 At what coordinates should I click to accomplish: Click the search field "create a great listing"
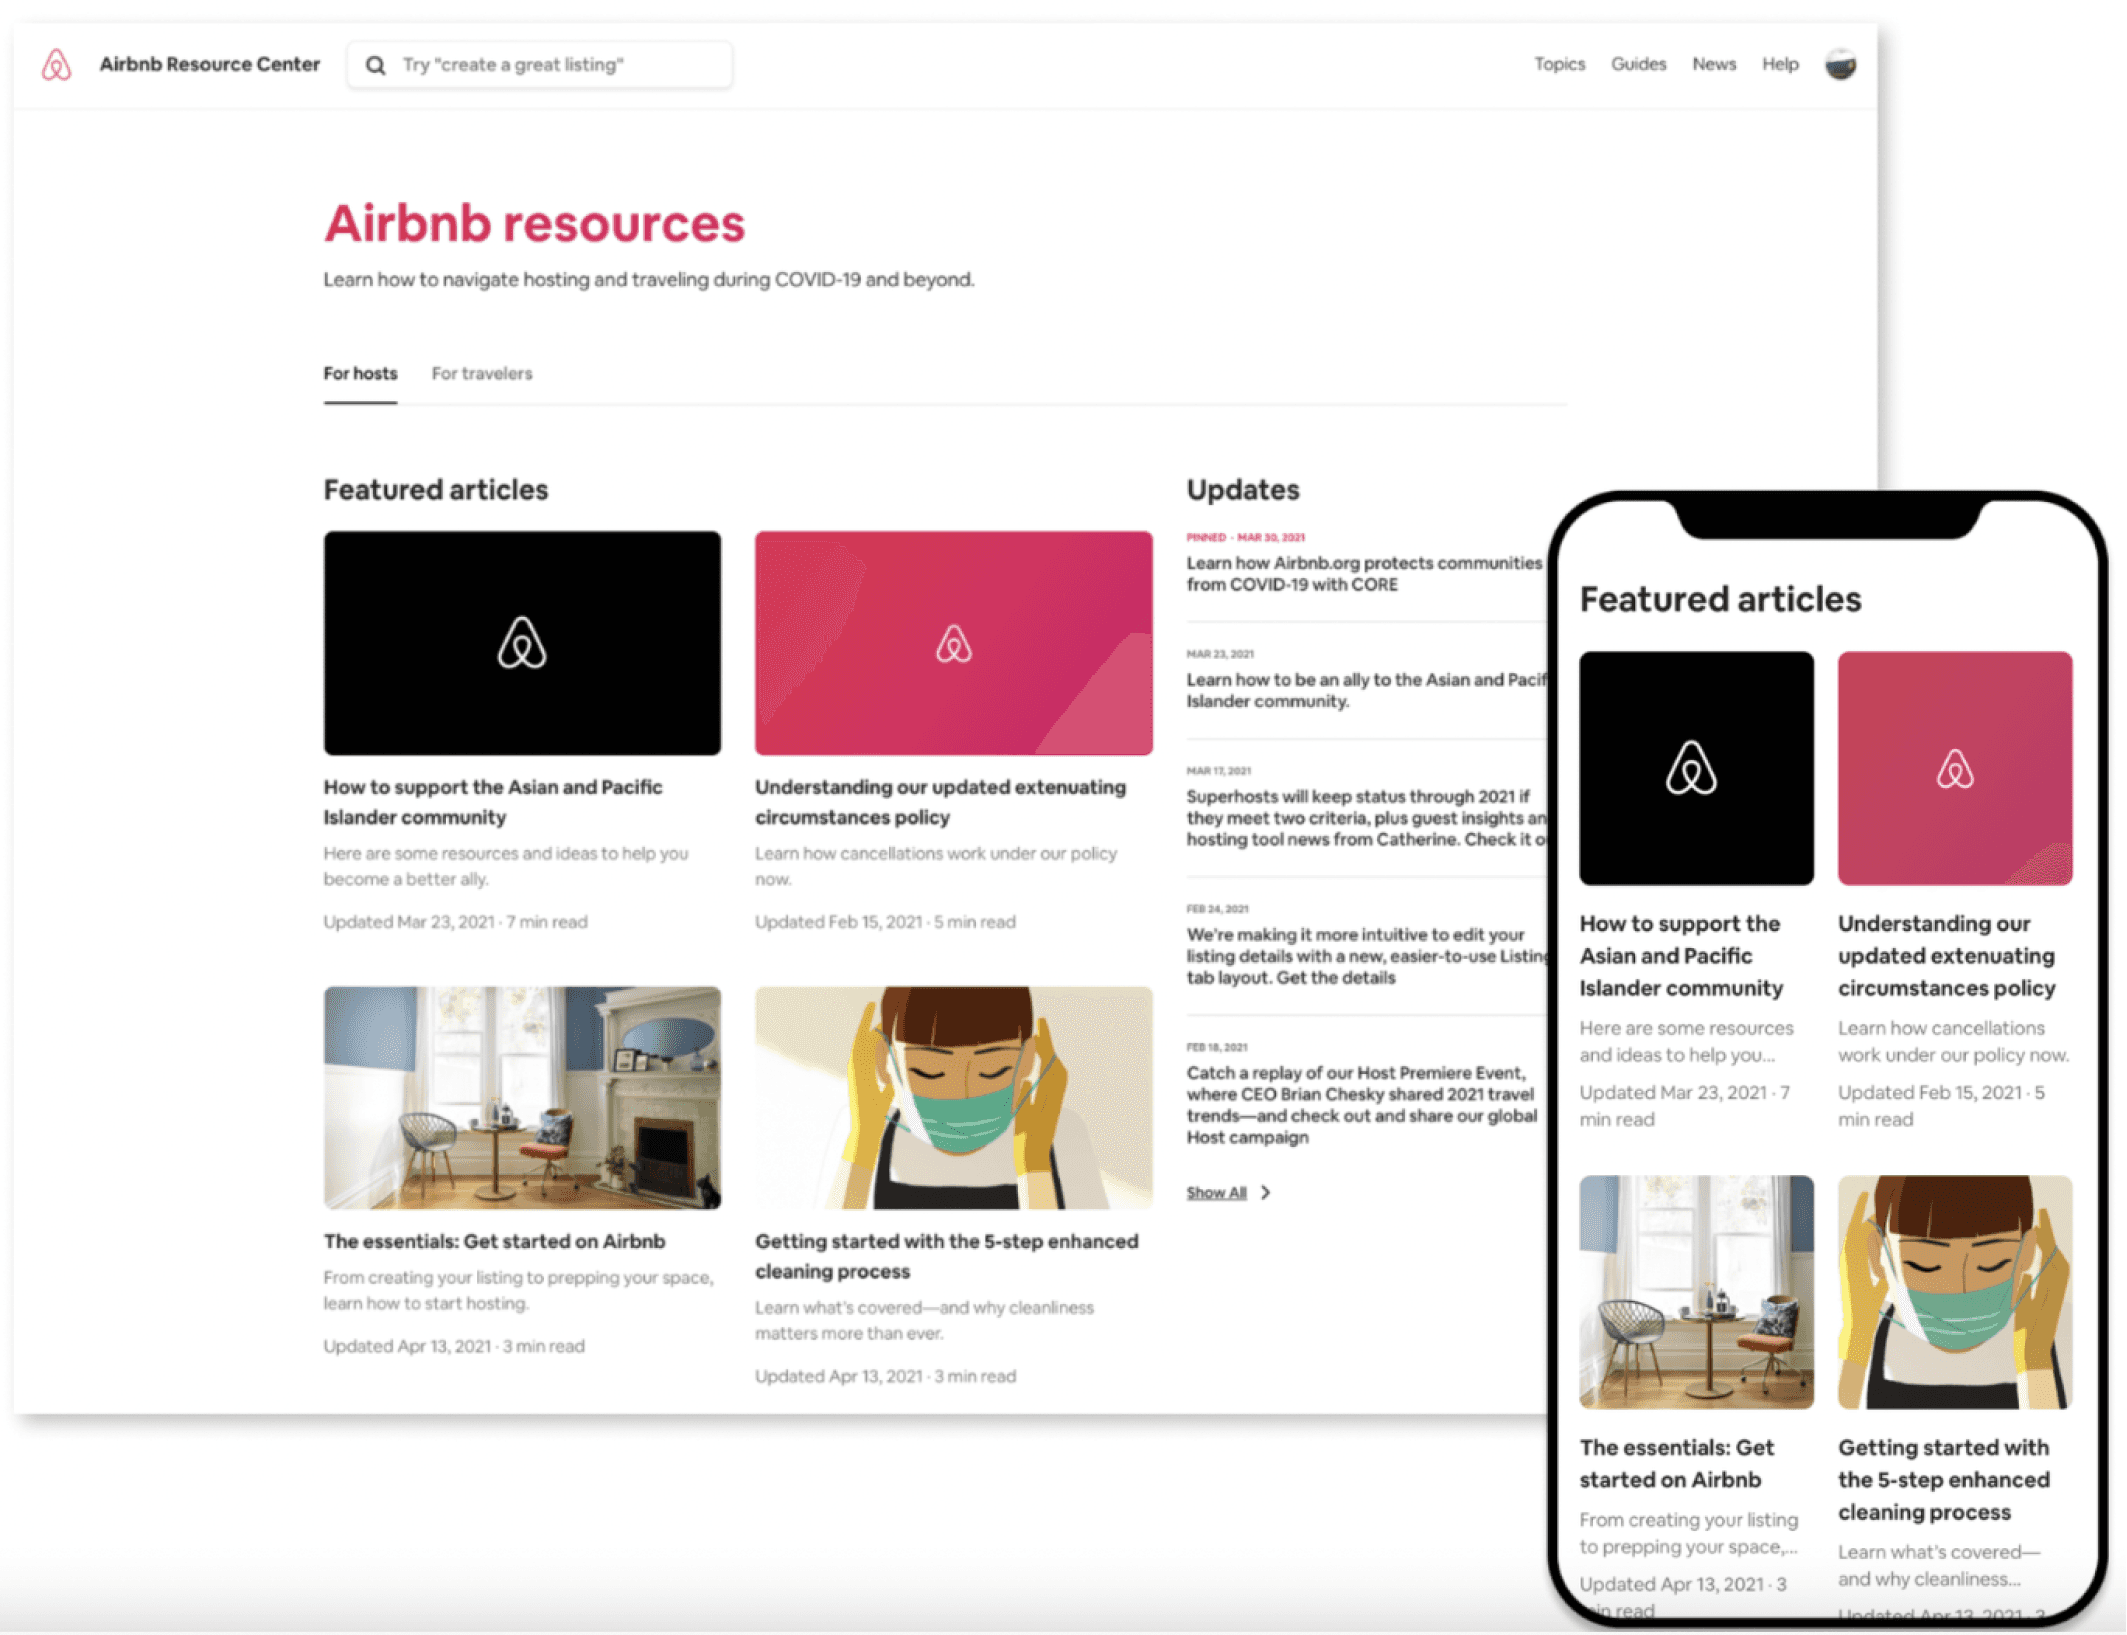pos(539,65)
